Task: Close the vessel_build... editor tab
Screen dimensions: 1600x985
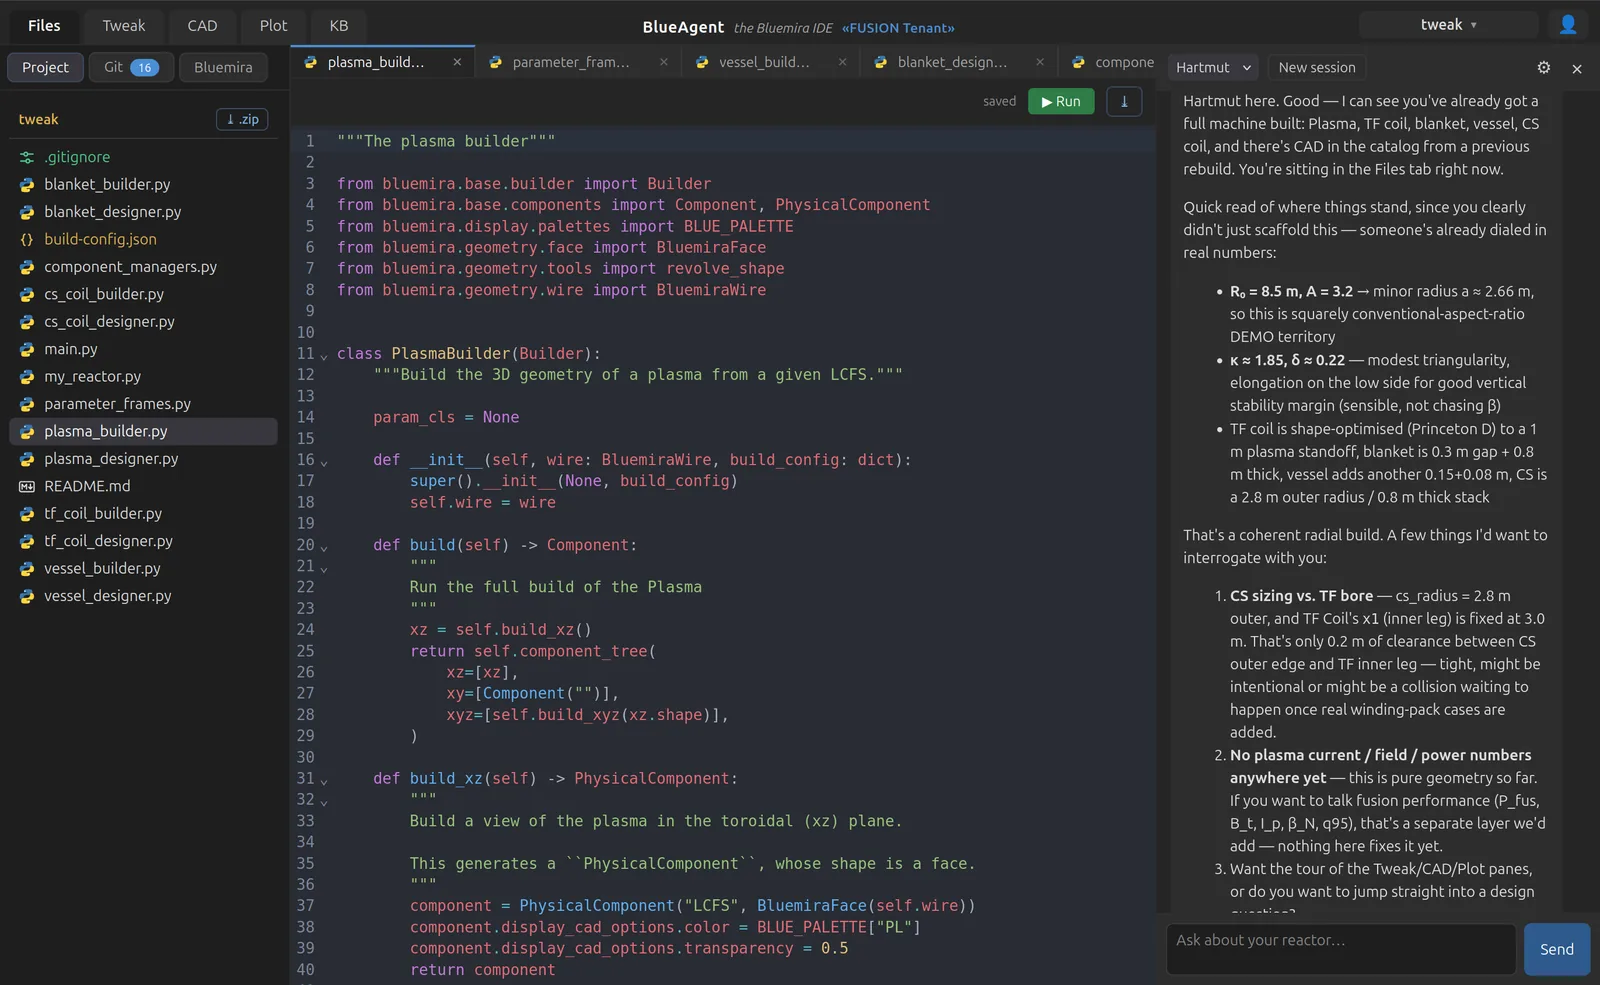Action: pyautogui.click(x=843, y=62)
